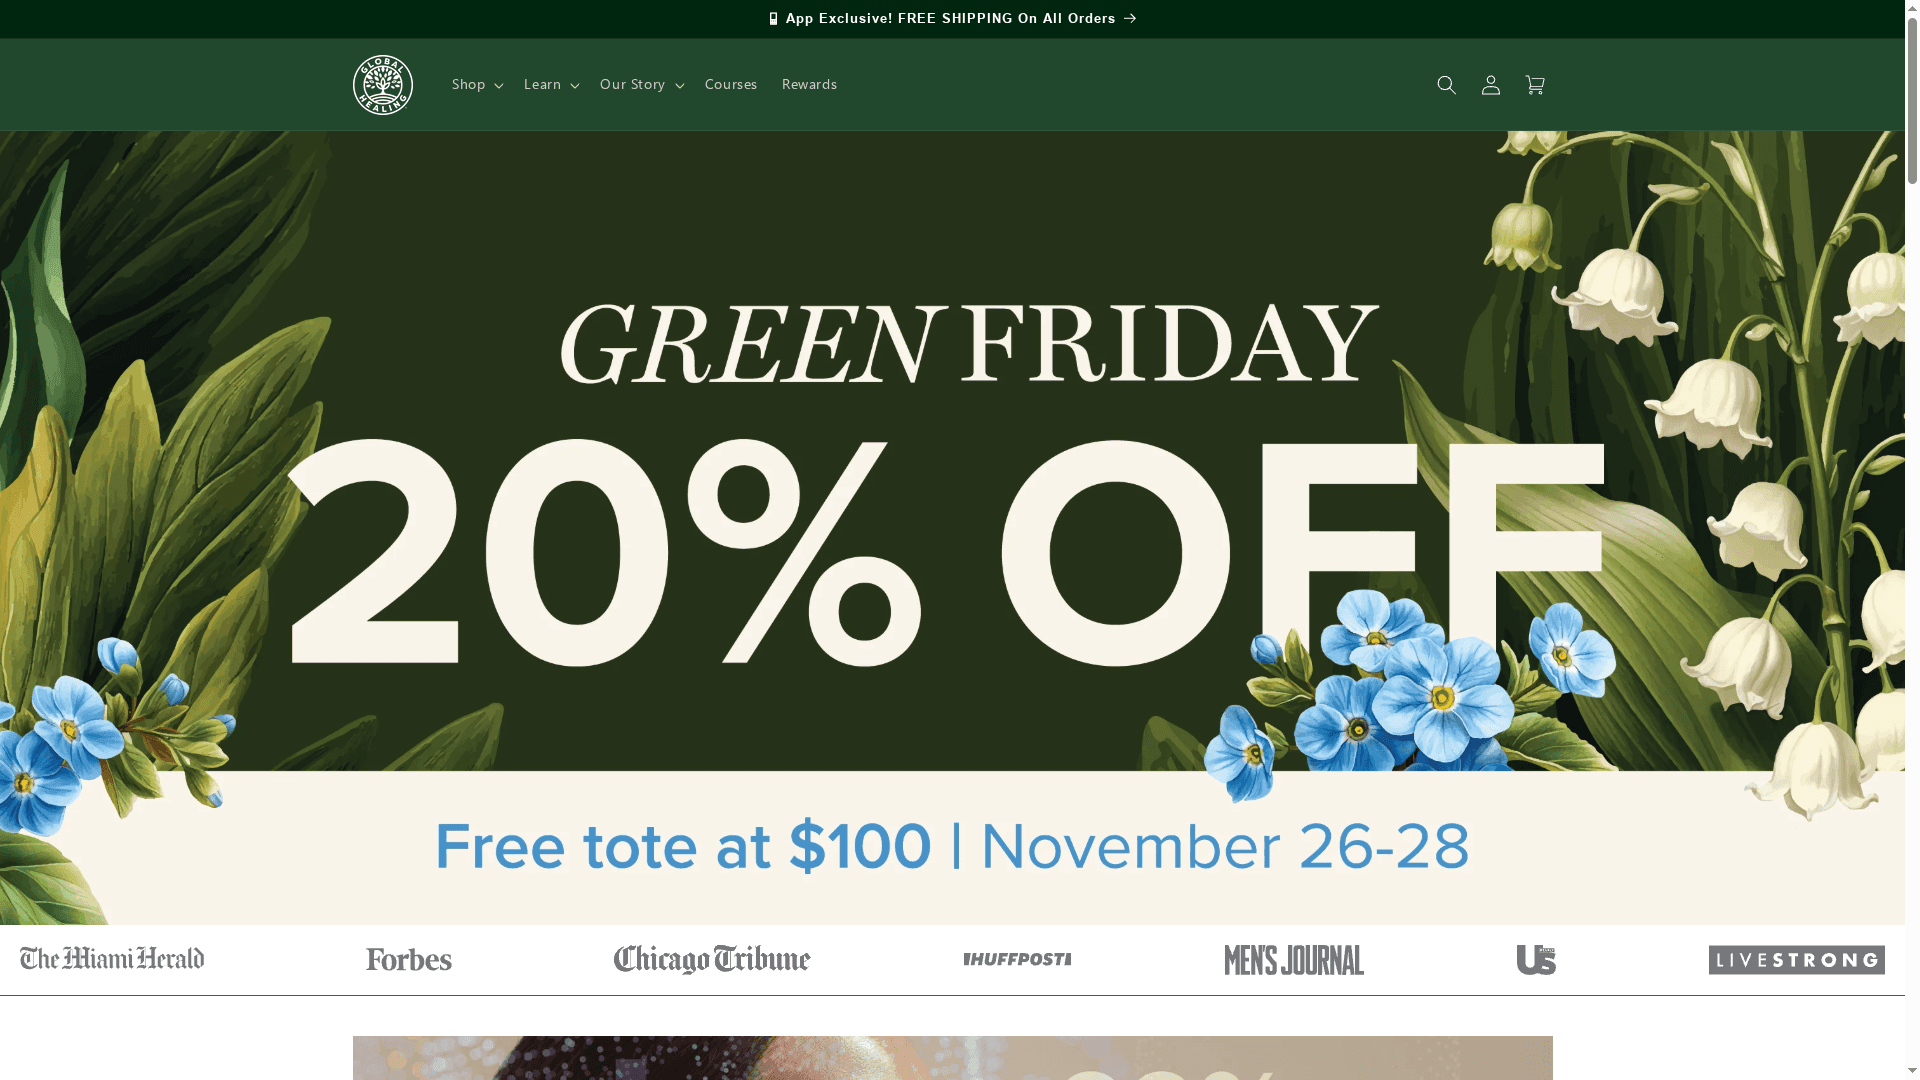
Task: Click the arrow in the announcement bar
Action: 1130,19
